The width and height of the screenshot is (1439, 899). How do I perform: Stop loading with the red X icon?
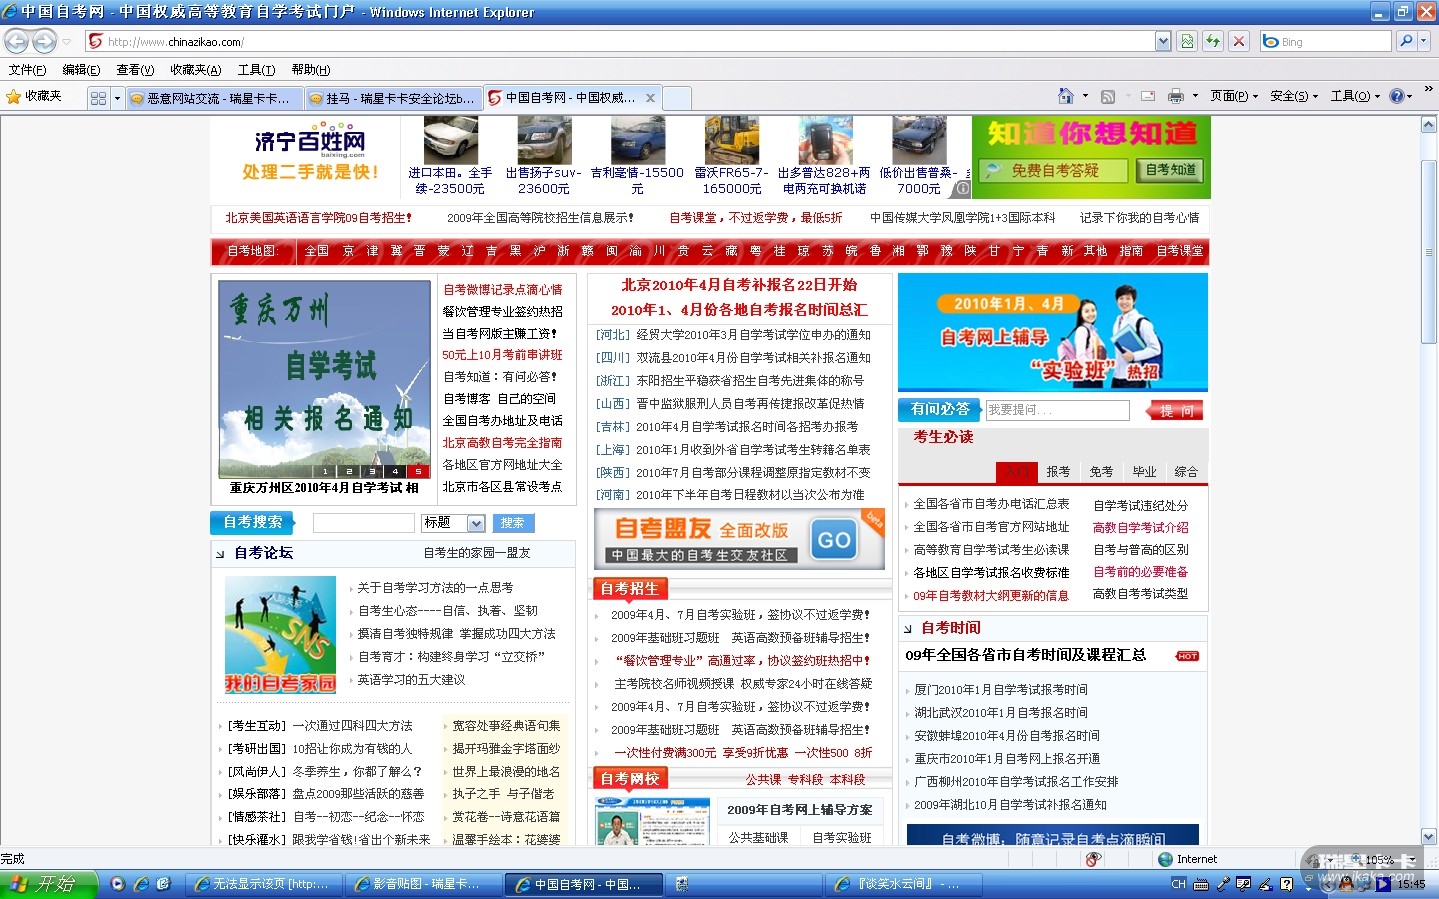[1239, 41]
